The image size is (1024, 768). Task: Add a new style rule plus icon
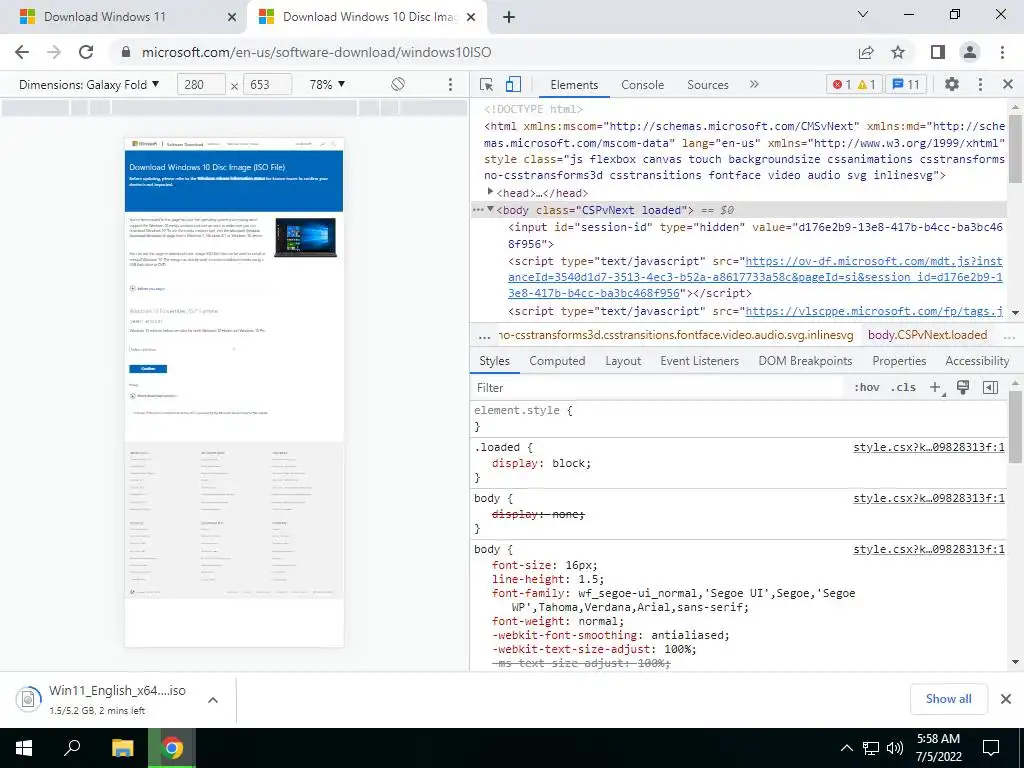pyautogui.click(x=936, y=387)
